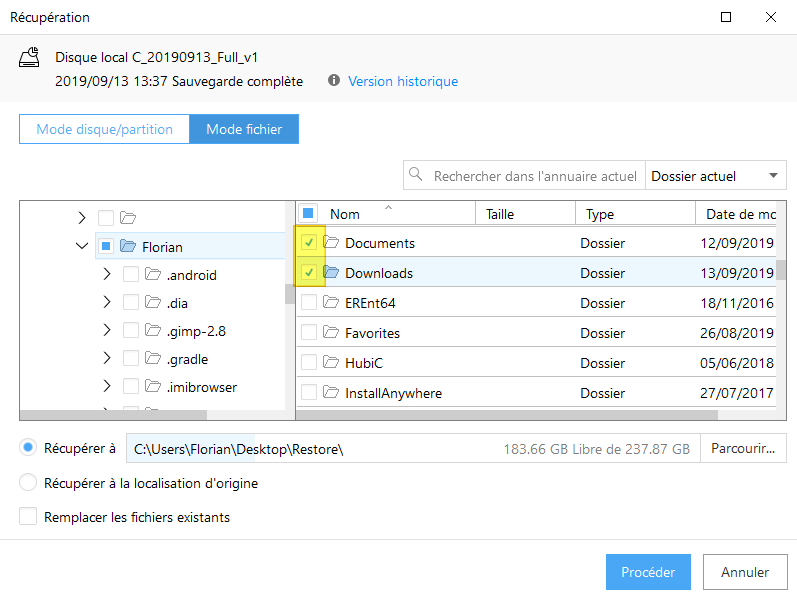Screen dimensions: 797x607
Task: Switch to Mode disque/partition tab
Action: pos(104,129)
